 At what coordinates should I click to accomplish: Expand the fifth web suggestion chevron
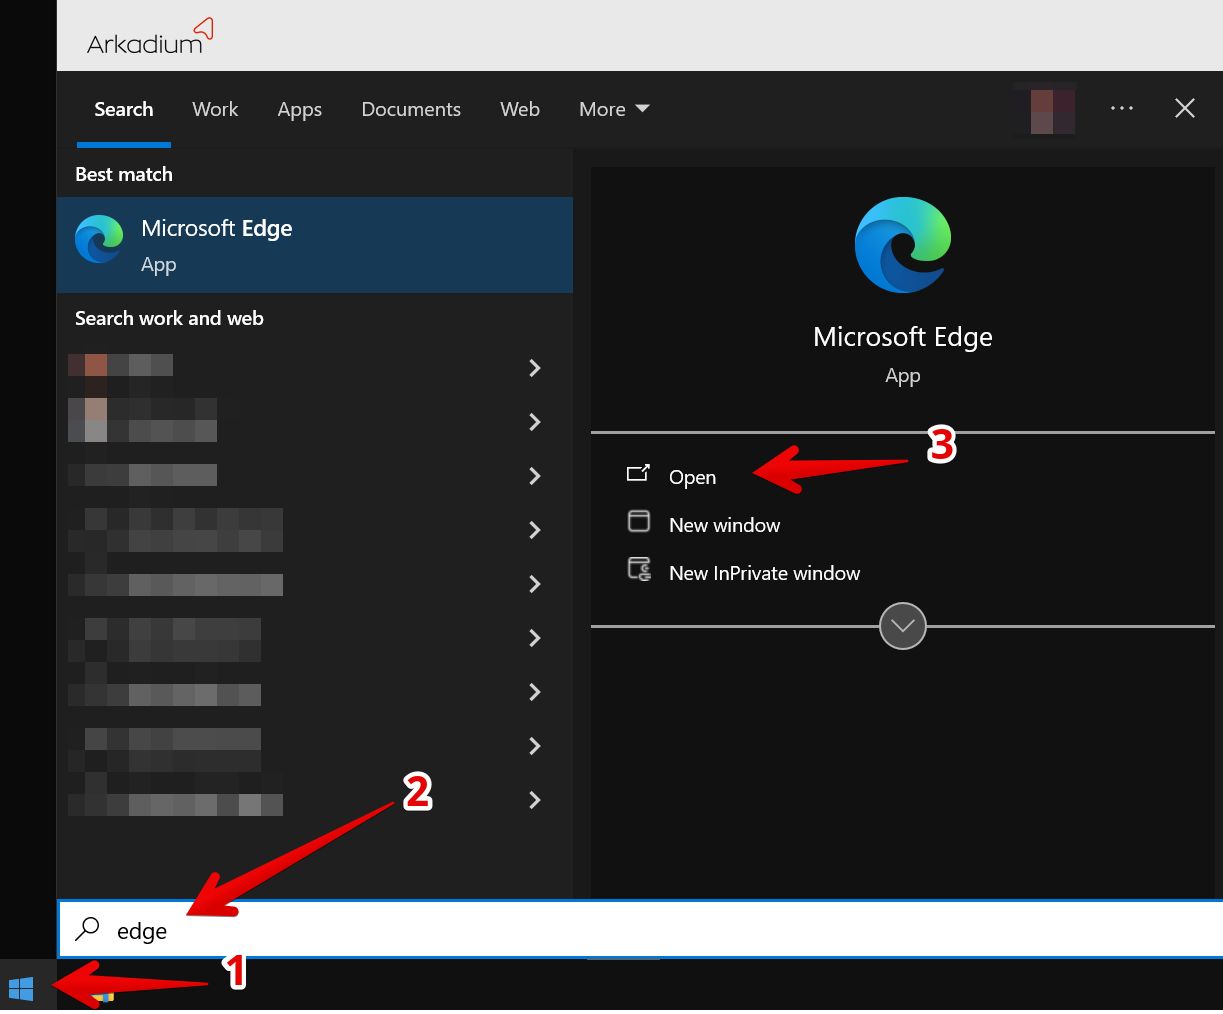pyautogui.click(x=535, y=584)
